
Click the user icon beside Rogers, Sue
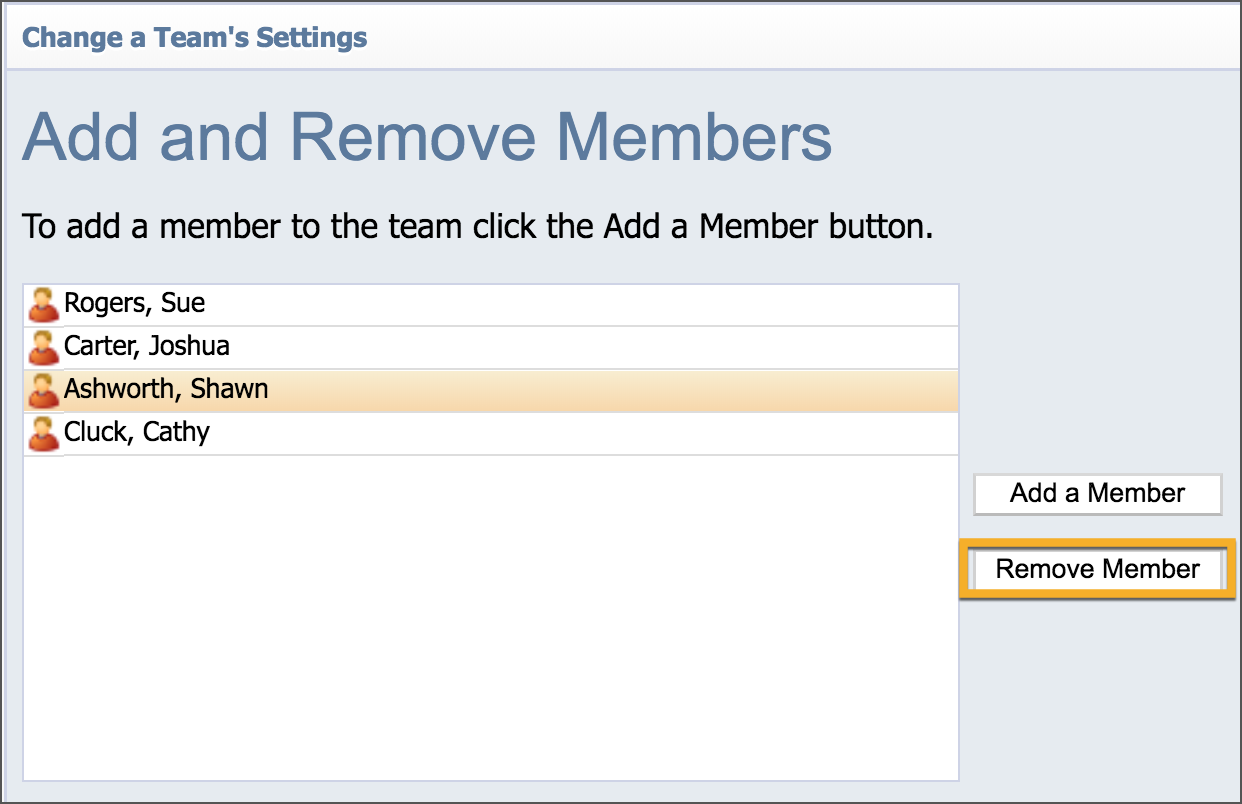[43, 305]
